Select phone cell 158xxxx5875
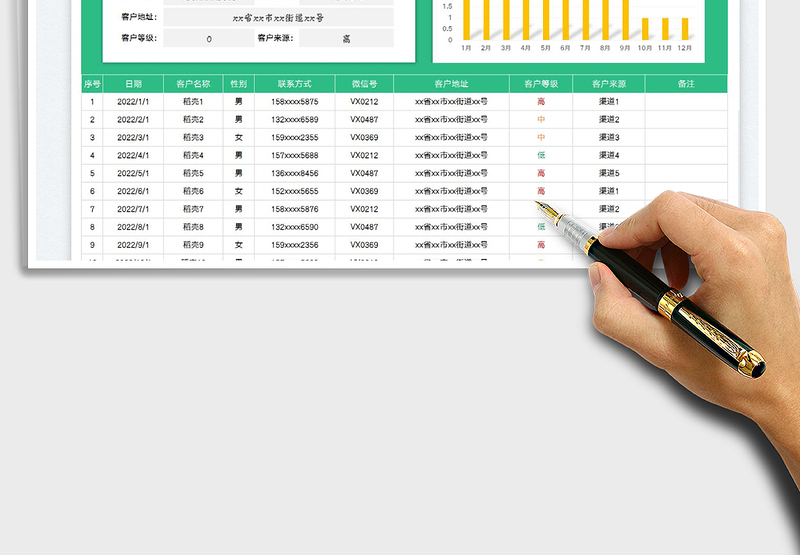Image resolution: width=800 pixels, height=555 pixels. tap(294, 102)
